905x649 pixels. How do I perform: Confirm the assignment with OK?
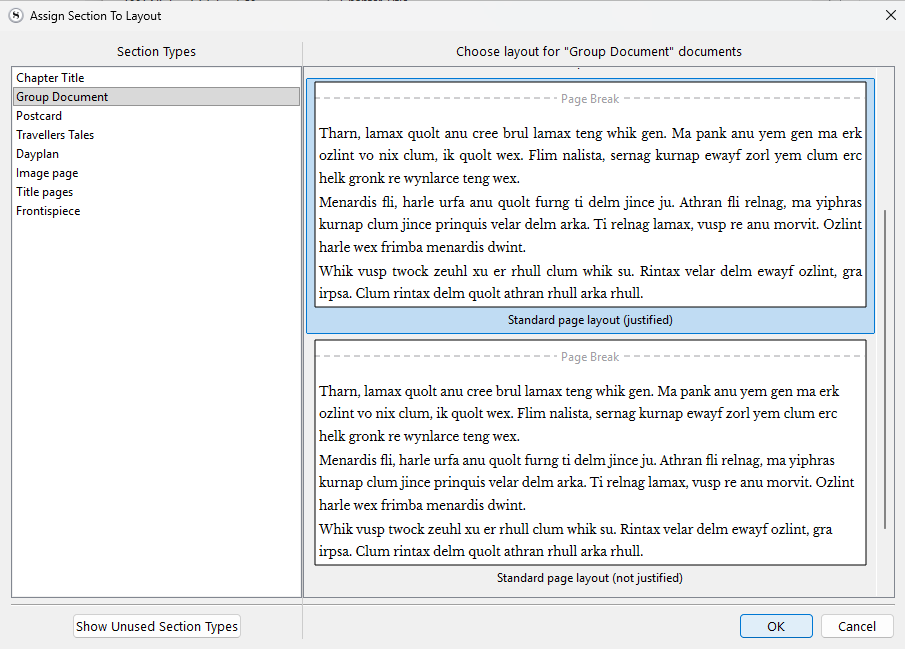coord(776,626)
